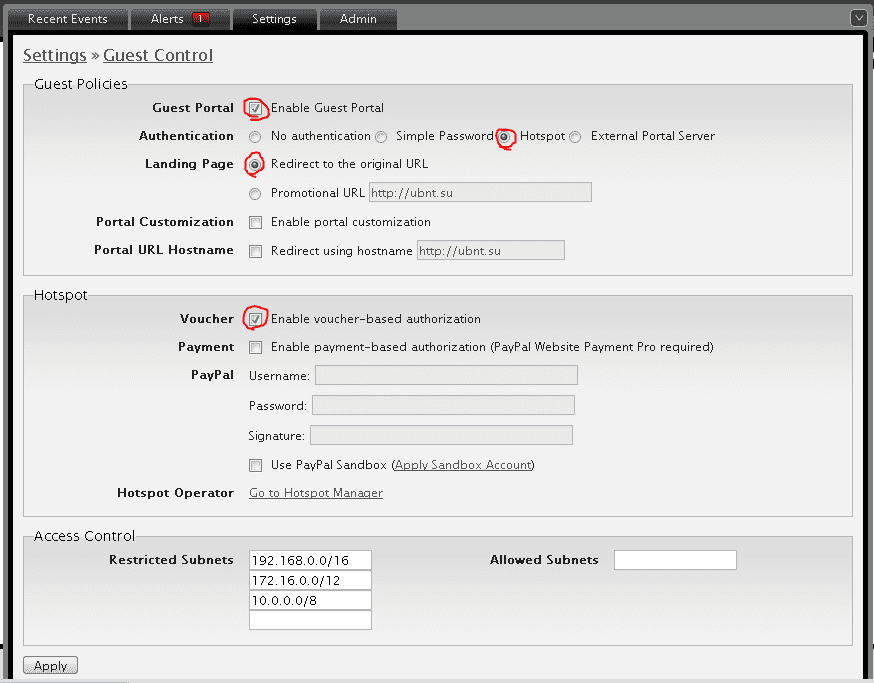The width and height of the screenshot is (874, 683).
Task: Select No authentication radio option
Action: pos(255,137)
